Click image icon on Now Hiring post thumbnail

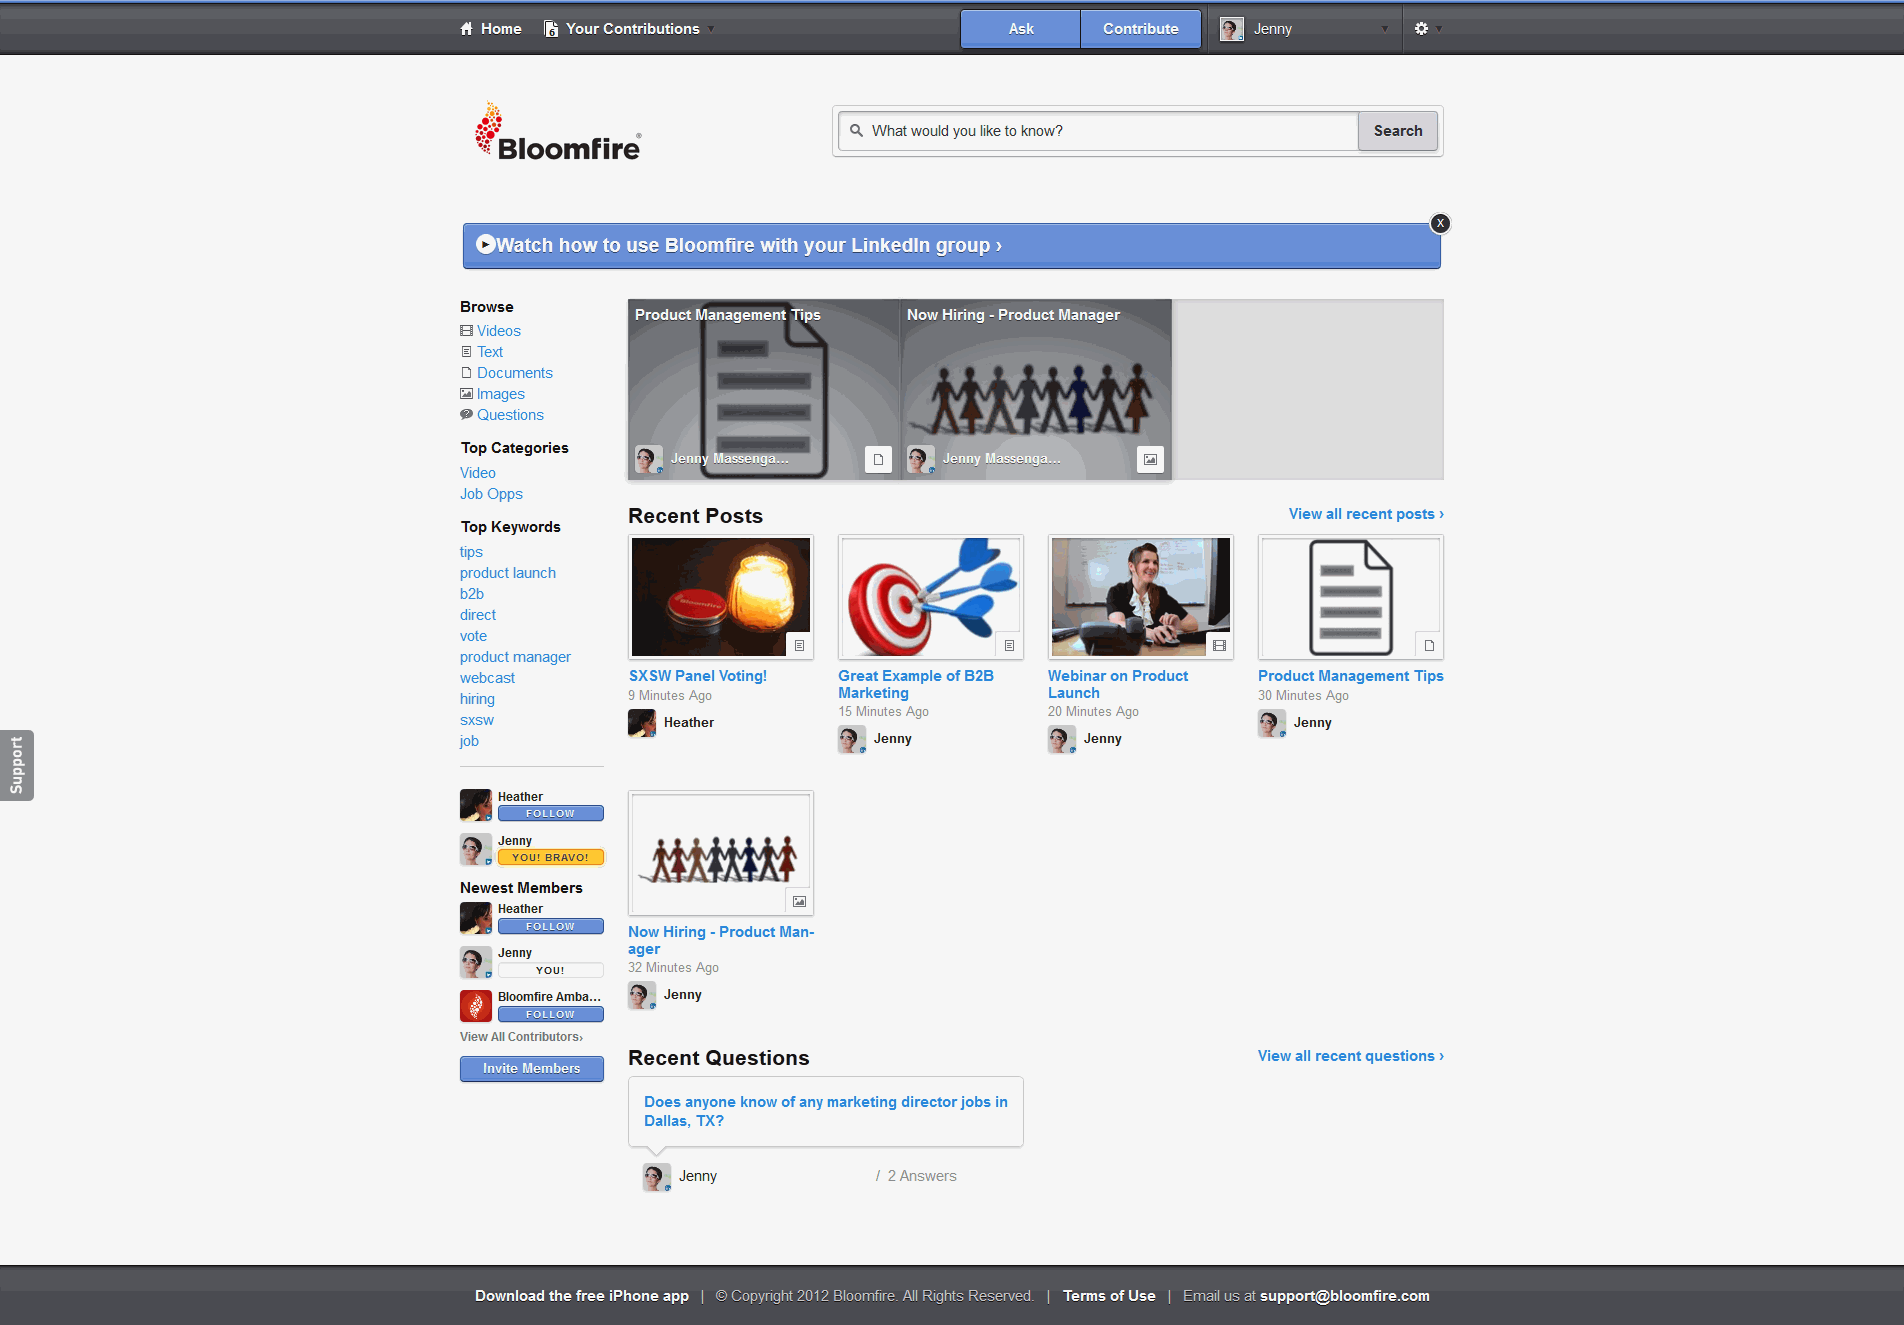[x=799, y=902]
